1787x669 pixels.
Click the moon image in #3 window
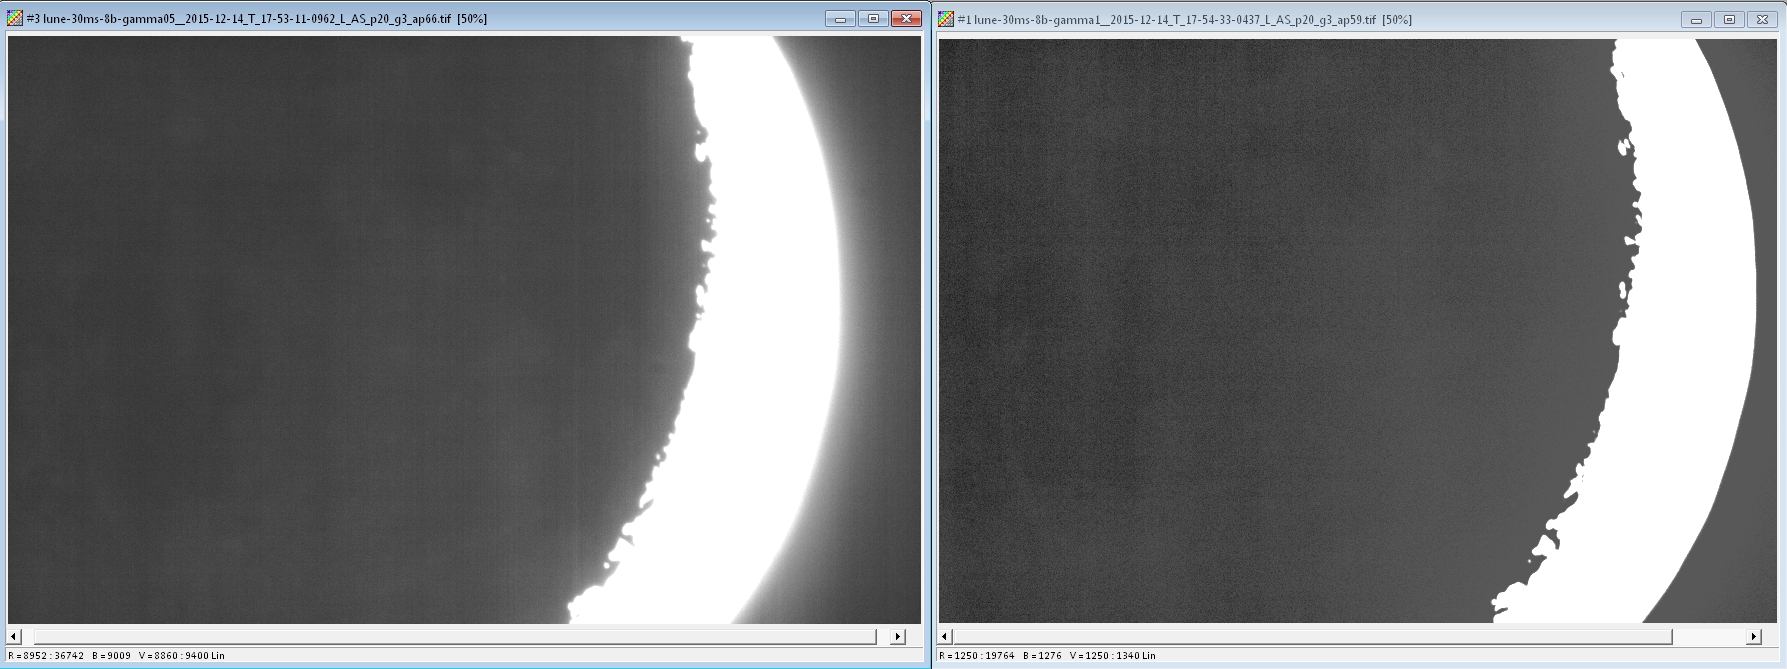(464, 330)
